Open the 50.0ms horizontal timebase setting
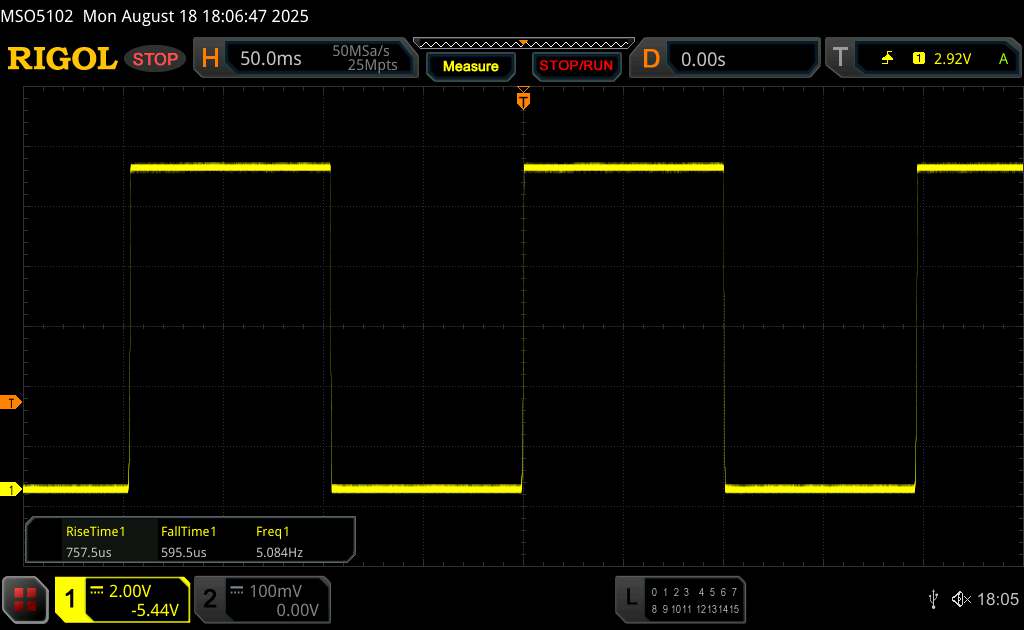Screen dimensions: 1024x630 271,59
